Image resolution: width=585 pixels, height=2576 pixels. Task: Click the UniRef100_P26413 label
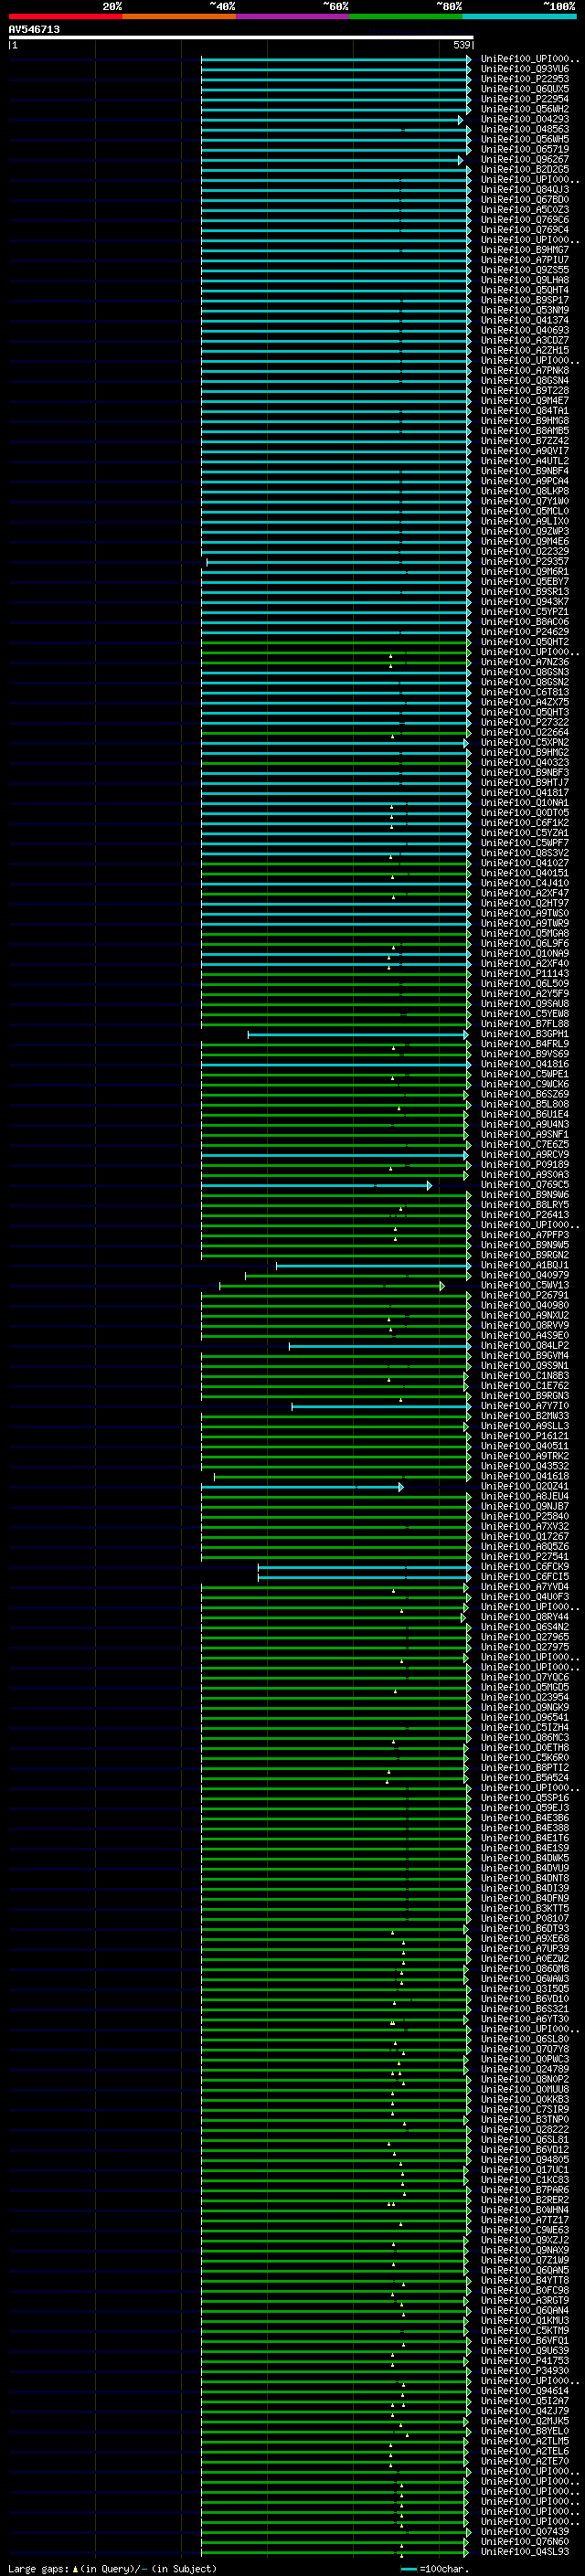click(525, 1215)
